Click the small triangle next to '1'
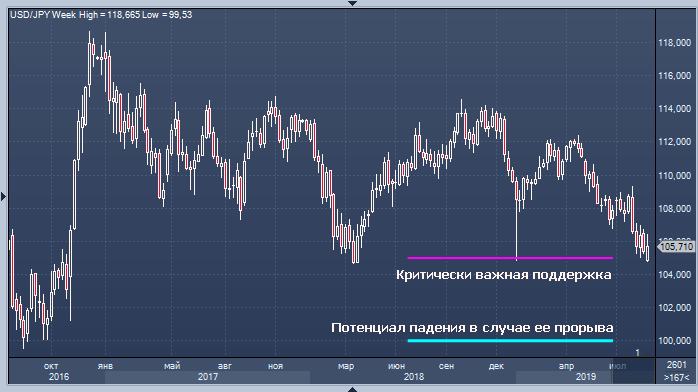The height and width of the screenshot is (392, 698). pyautogui.click(x=647, y=354)
